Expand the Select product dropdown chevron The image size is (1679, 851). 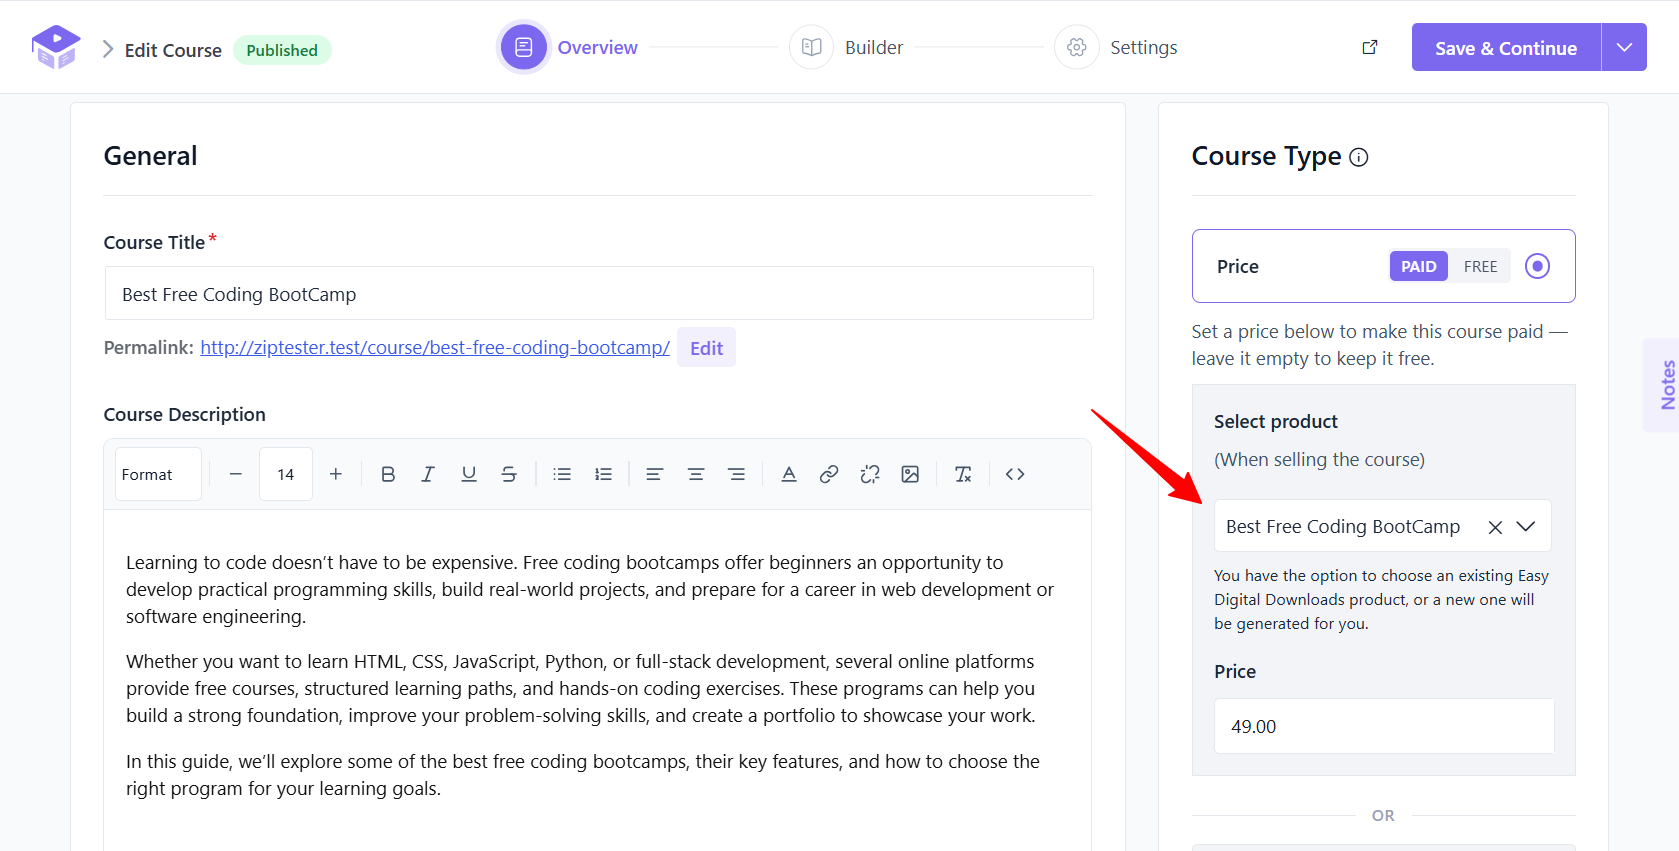(x=1526, y=526)
